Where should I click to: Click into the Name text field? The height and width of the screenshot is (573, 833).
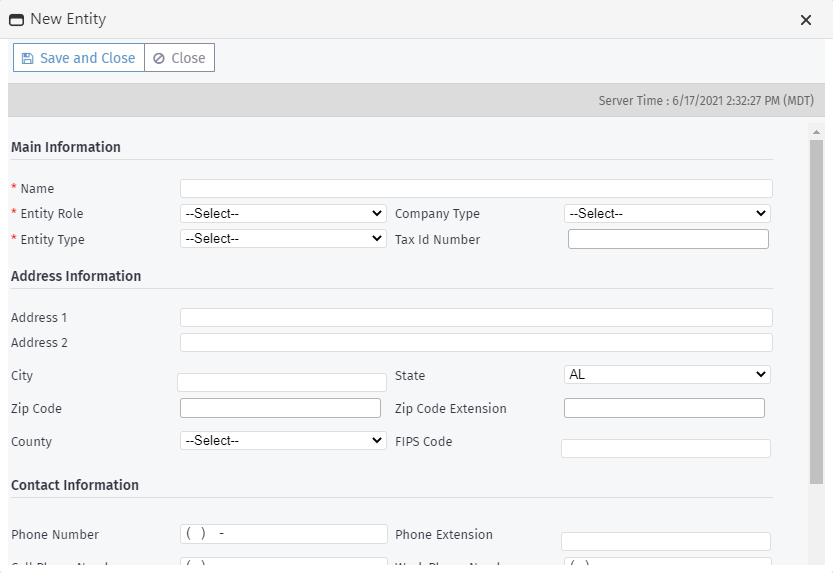pos(476,188)
